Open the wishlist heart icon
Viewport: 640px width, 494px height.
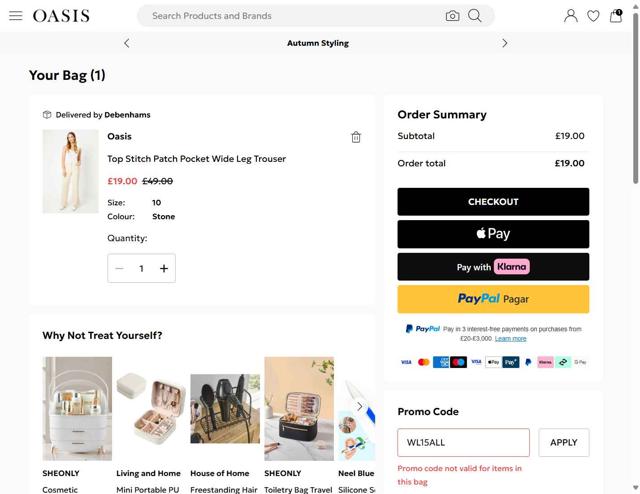[593, 16]
